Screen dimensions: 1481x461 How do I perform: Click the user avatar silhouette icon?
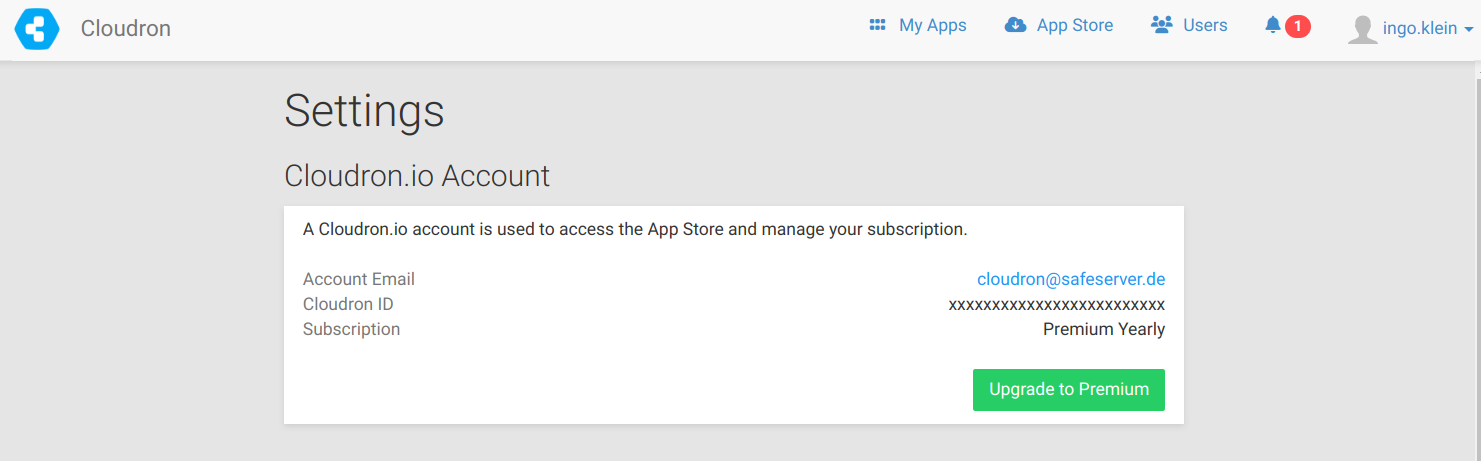pyautogui.click(x=1362, y=29)
